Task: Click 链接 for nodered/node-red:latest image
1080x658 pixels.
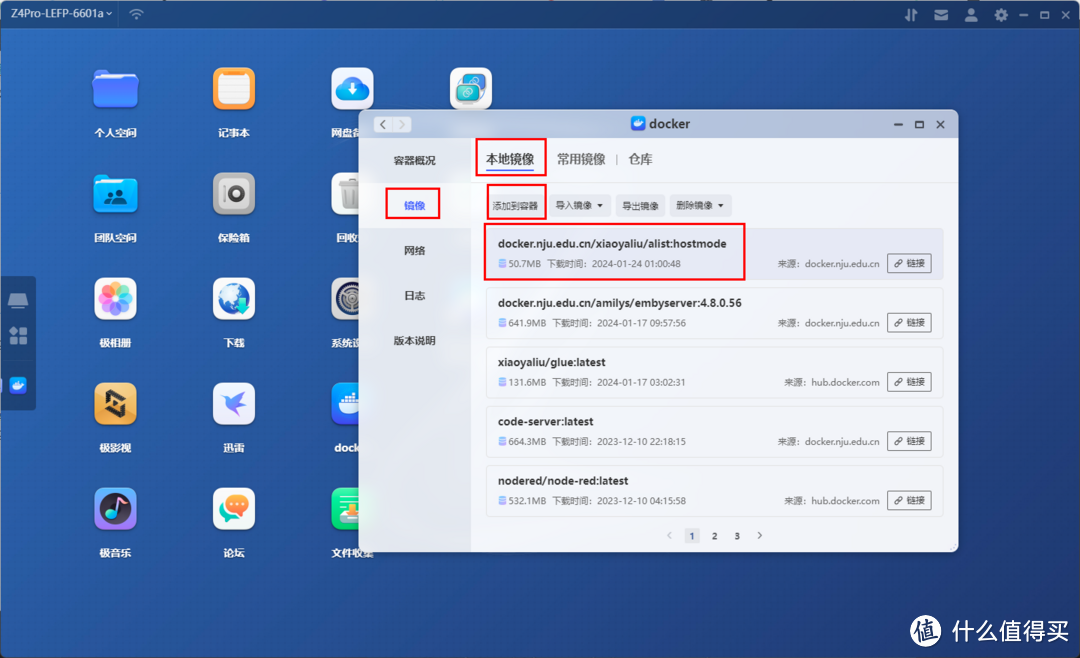Action: (x=909, y=500)
